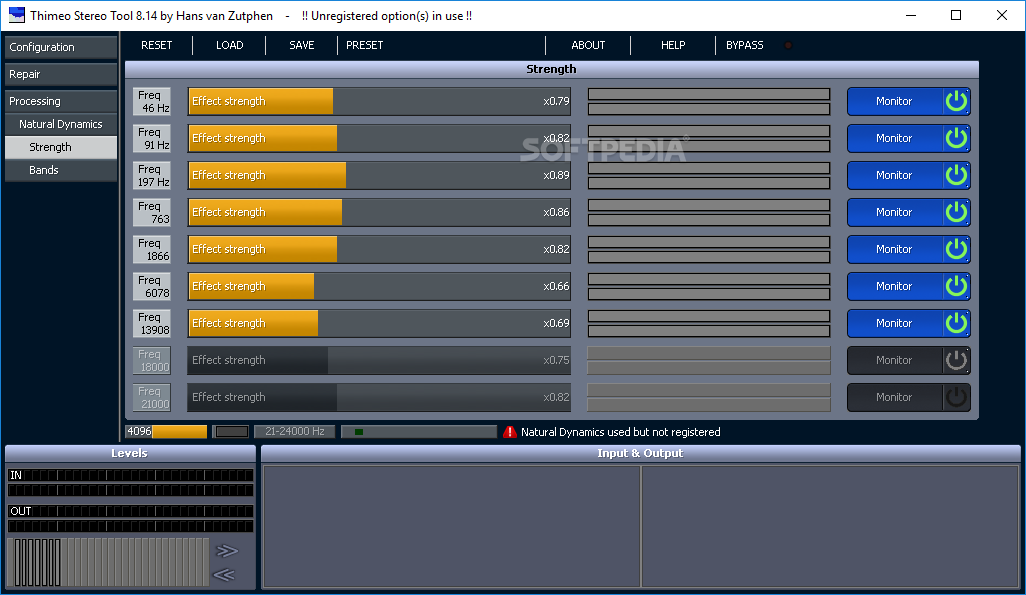
Task: Adjust effect strength slider showing x0.86
Action: click(380, 212)
